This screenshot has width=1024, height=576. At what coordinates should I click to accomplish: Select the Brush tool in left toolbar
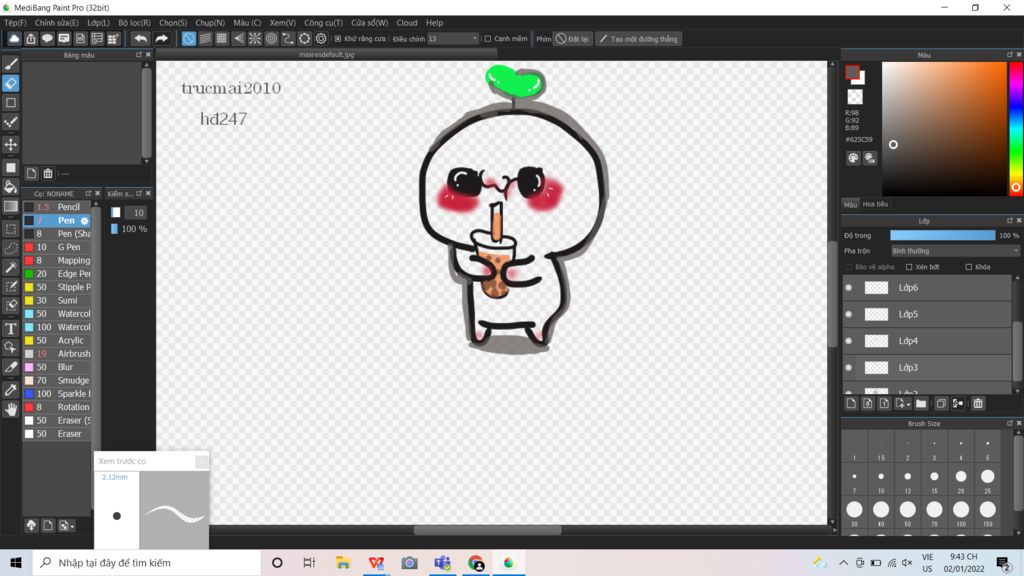(11, 64)
